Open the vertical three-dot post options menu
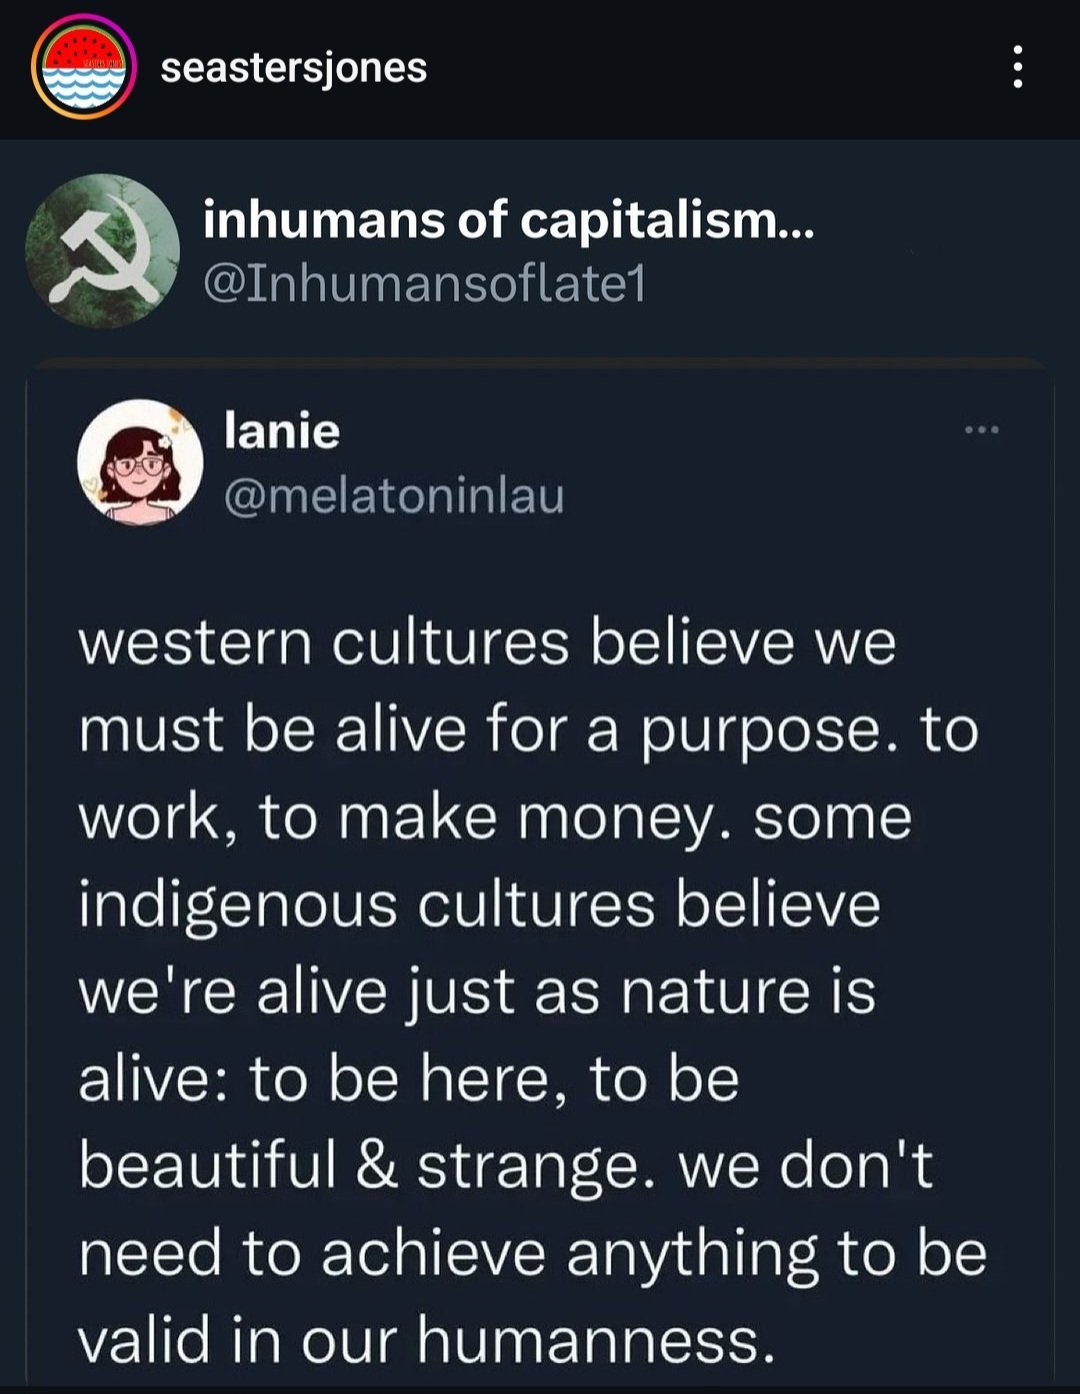 coord(1017,67)
